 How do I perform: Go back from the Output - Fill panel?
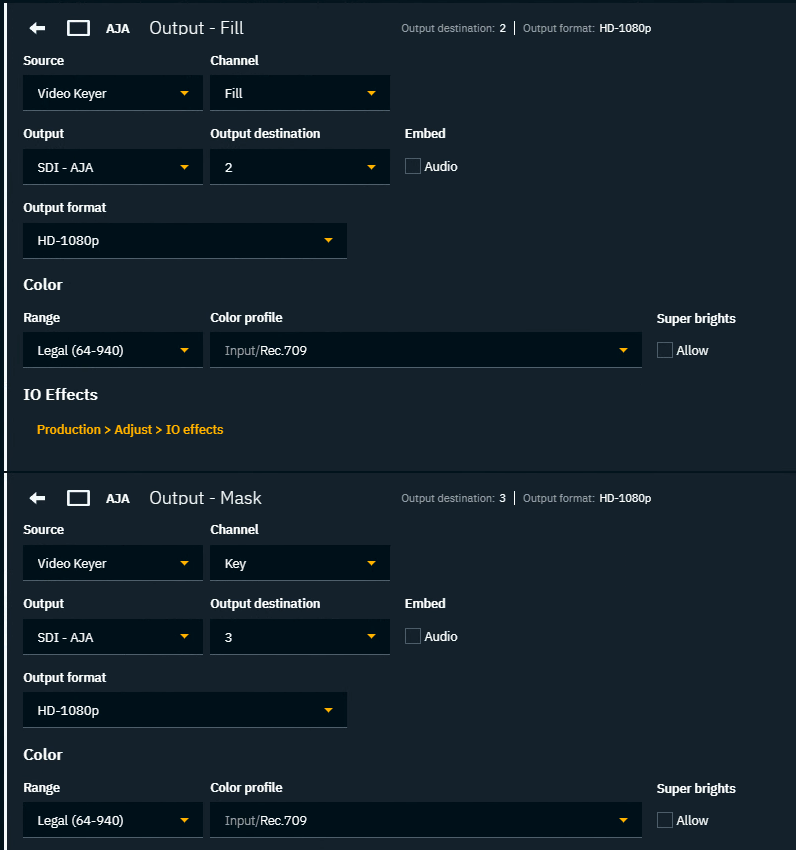[x=36, y=28]
